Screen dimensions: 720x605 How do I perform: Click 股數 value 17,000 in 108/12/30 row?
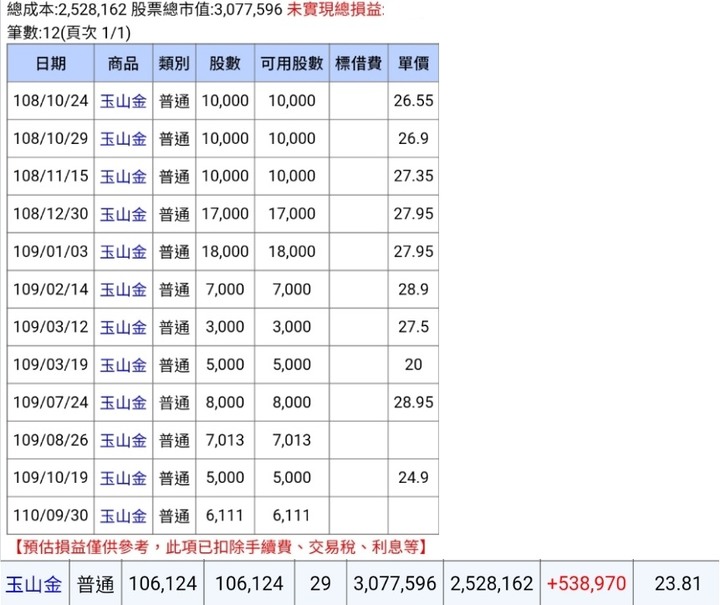225,213
